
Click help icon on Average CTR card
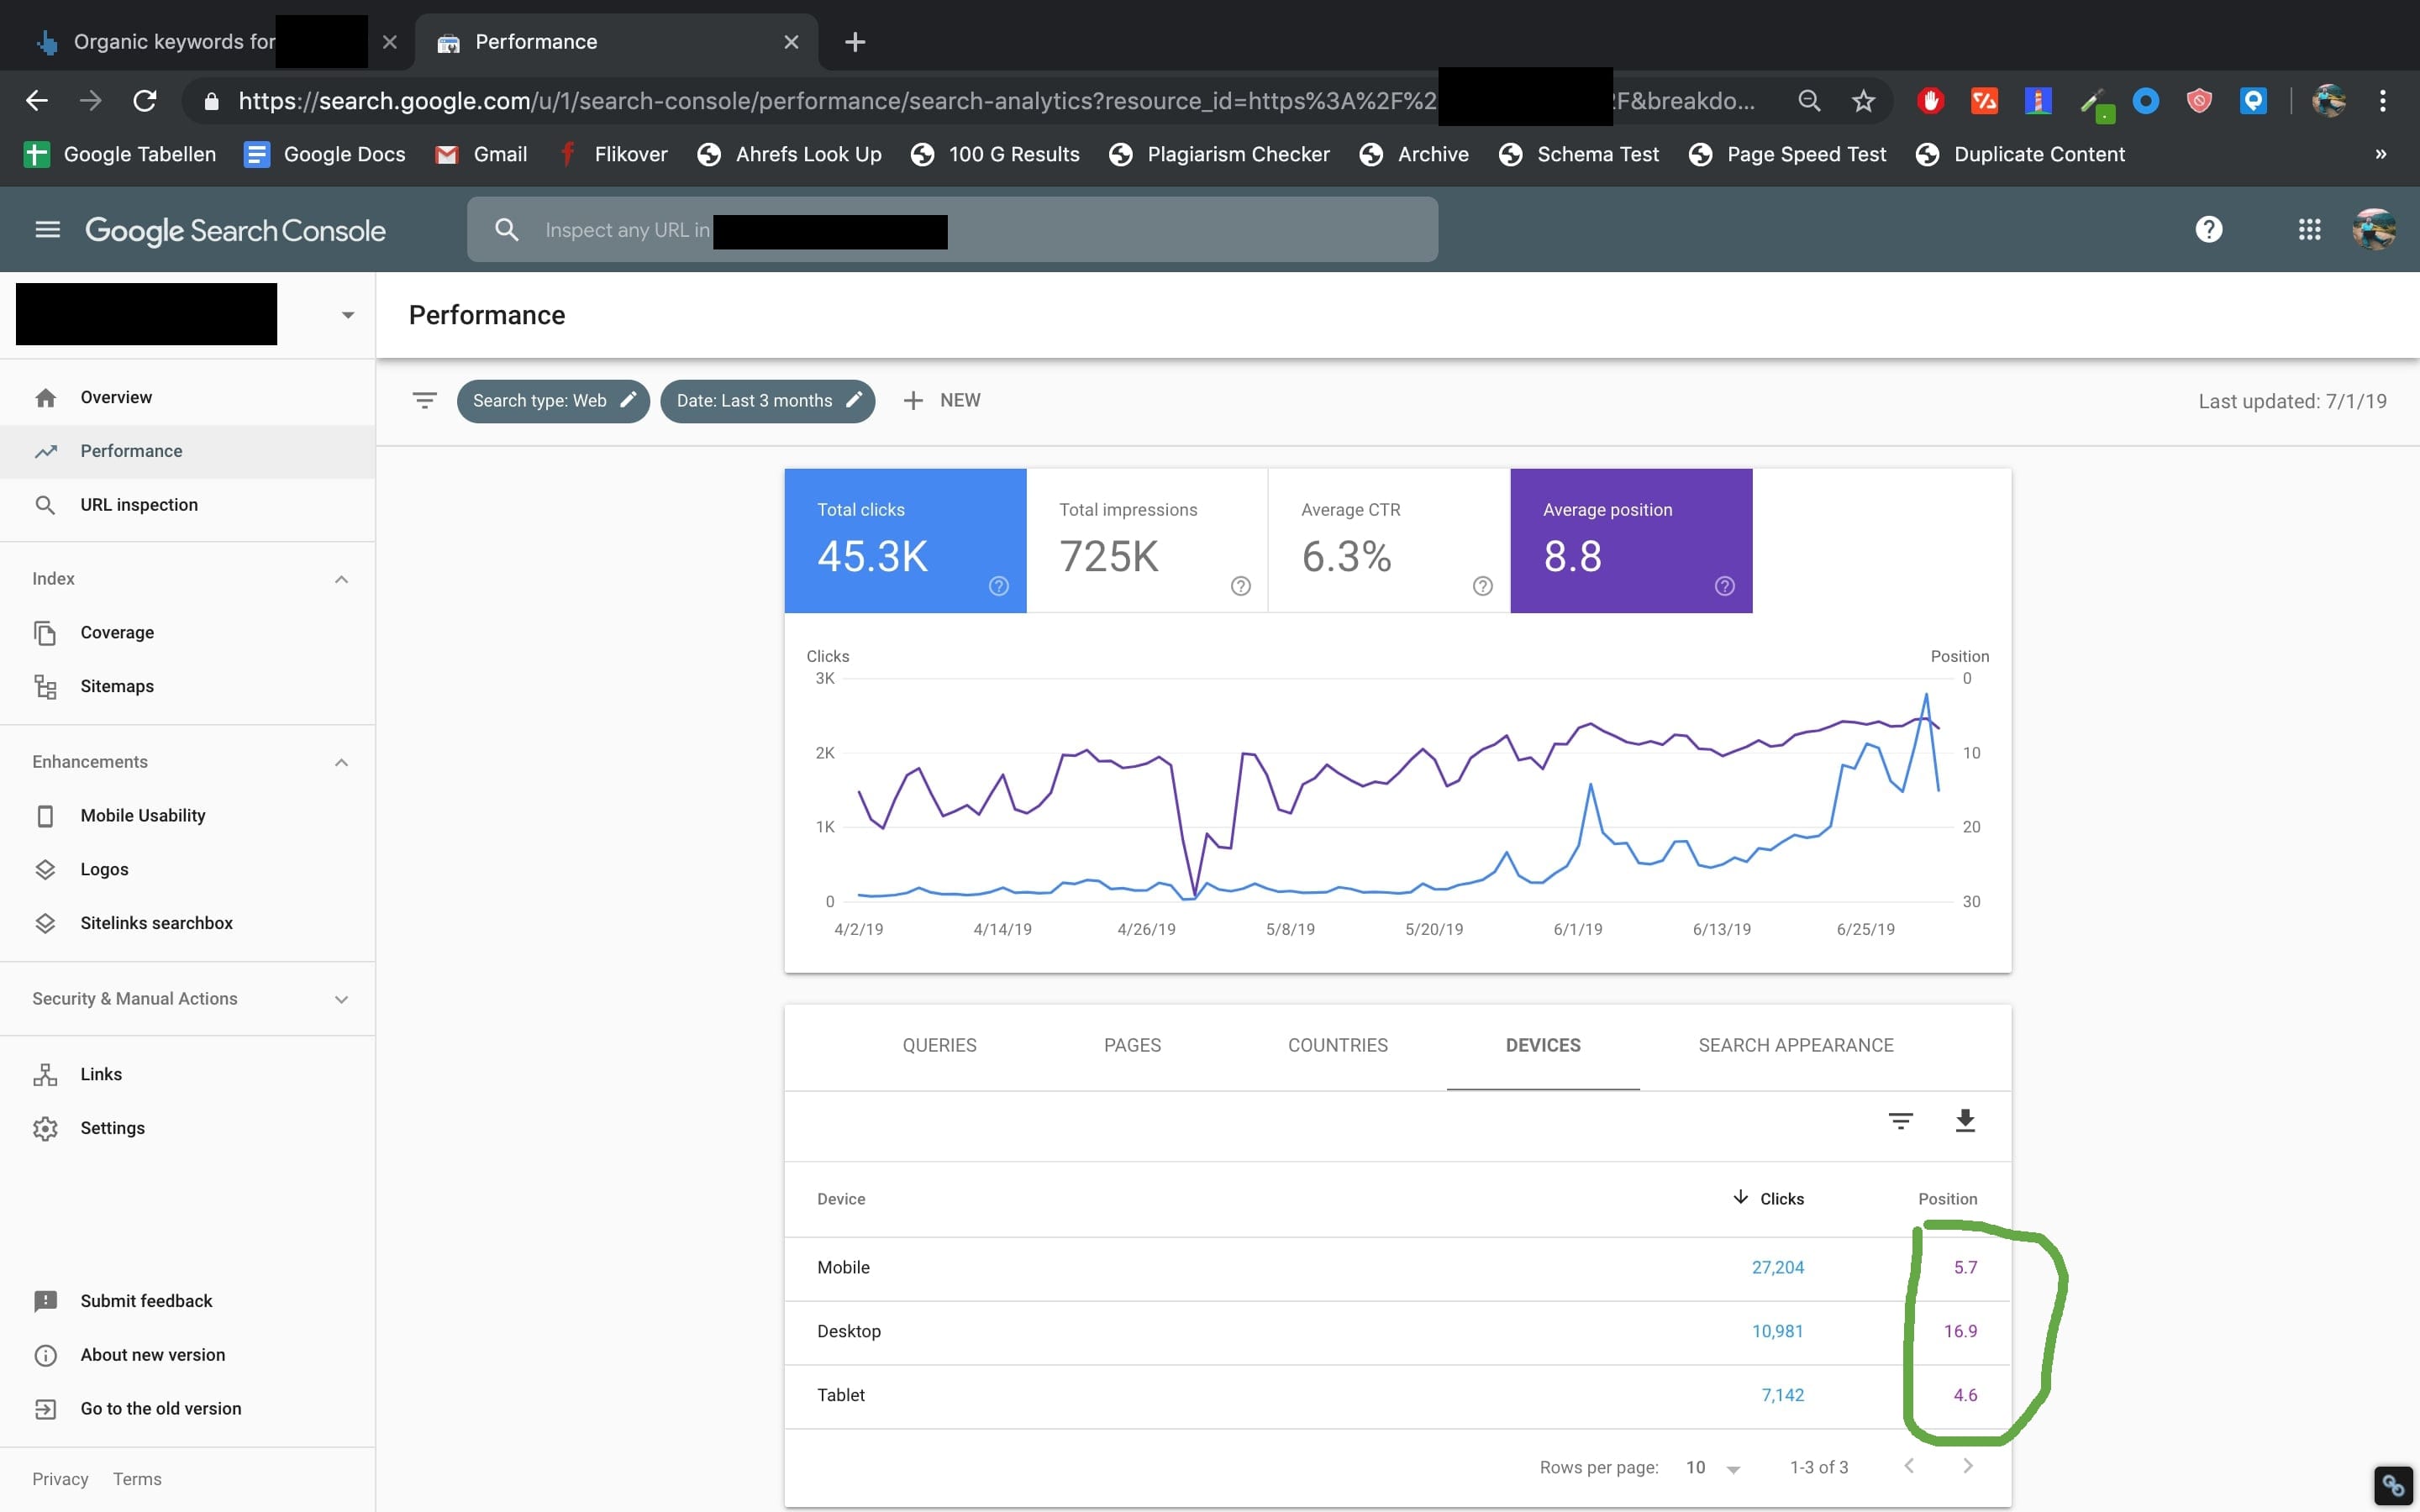point(1482,586)
